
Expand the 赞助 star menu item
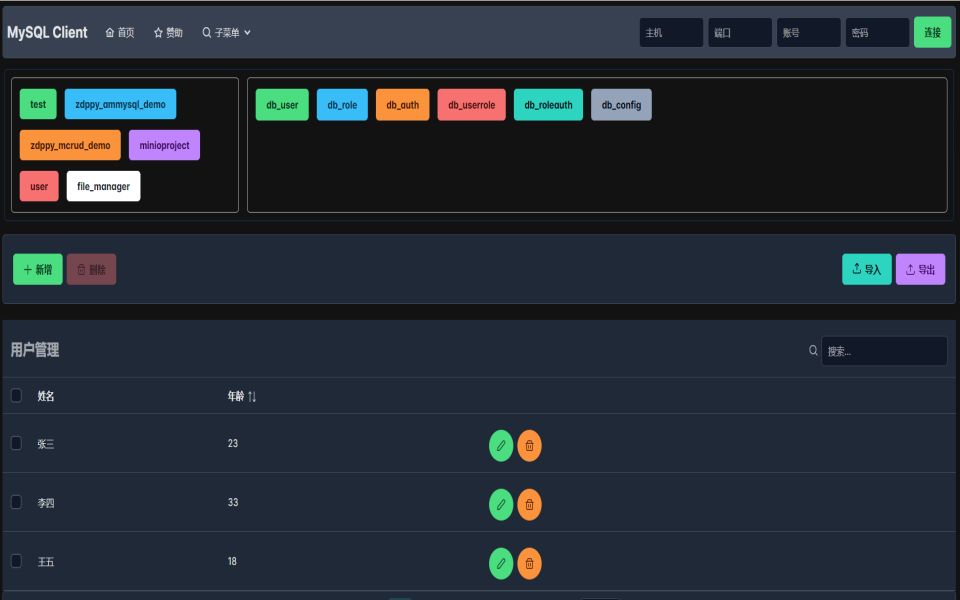(x=160, y=31)
